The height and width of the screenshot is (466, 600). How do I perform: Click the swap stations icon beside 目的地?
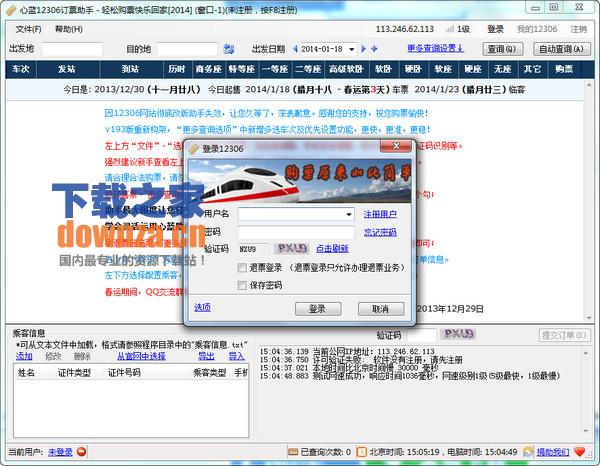[x=228, y=49]
